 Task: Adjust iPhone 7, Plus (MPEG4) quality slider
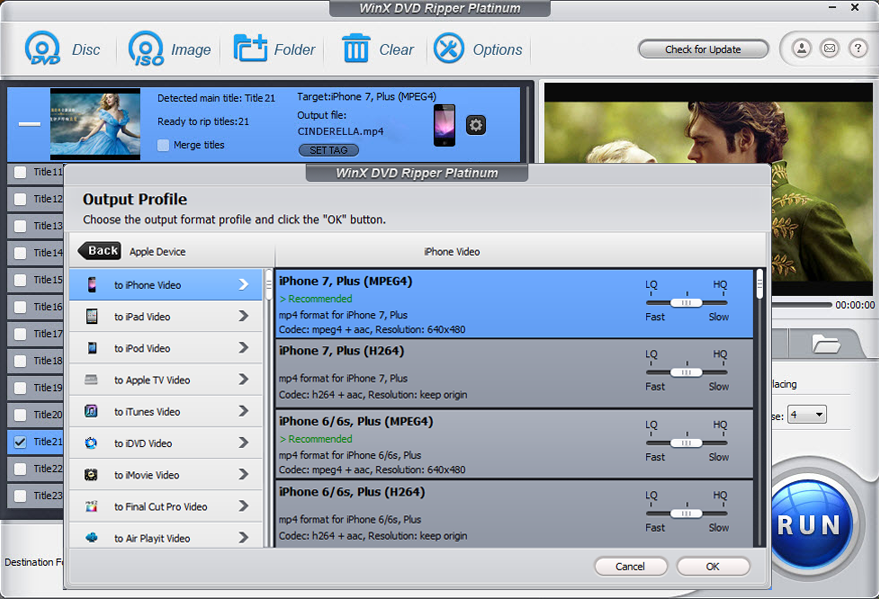(686, 303)
